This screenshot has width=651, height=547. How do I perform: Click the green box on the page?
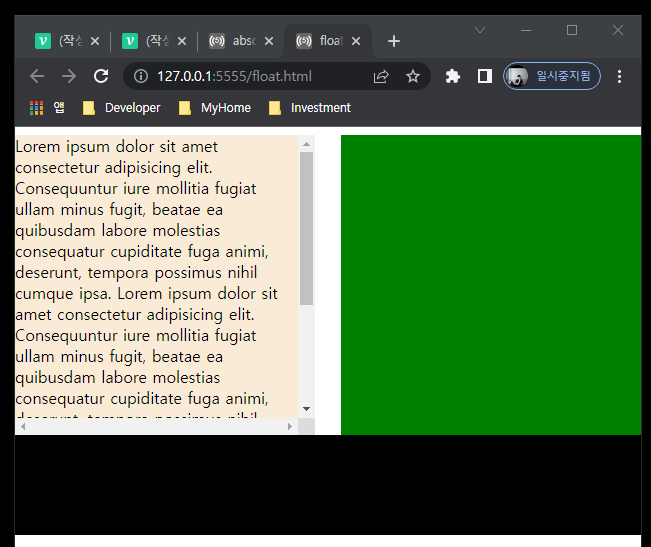[491, 285]
